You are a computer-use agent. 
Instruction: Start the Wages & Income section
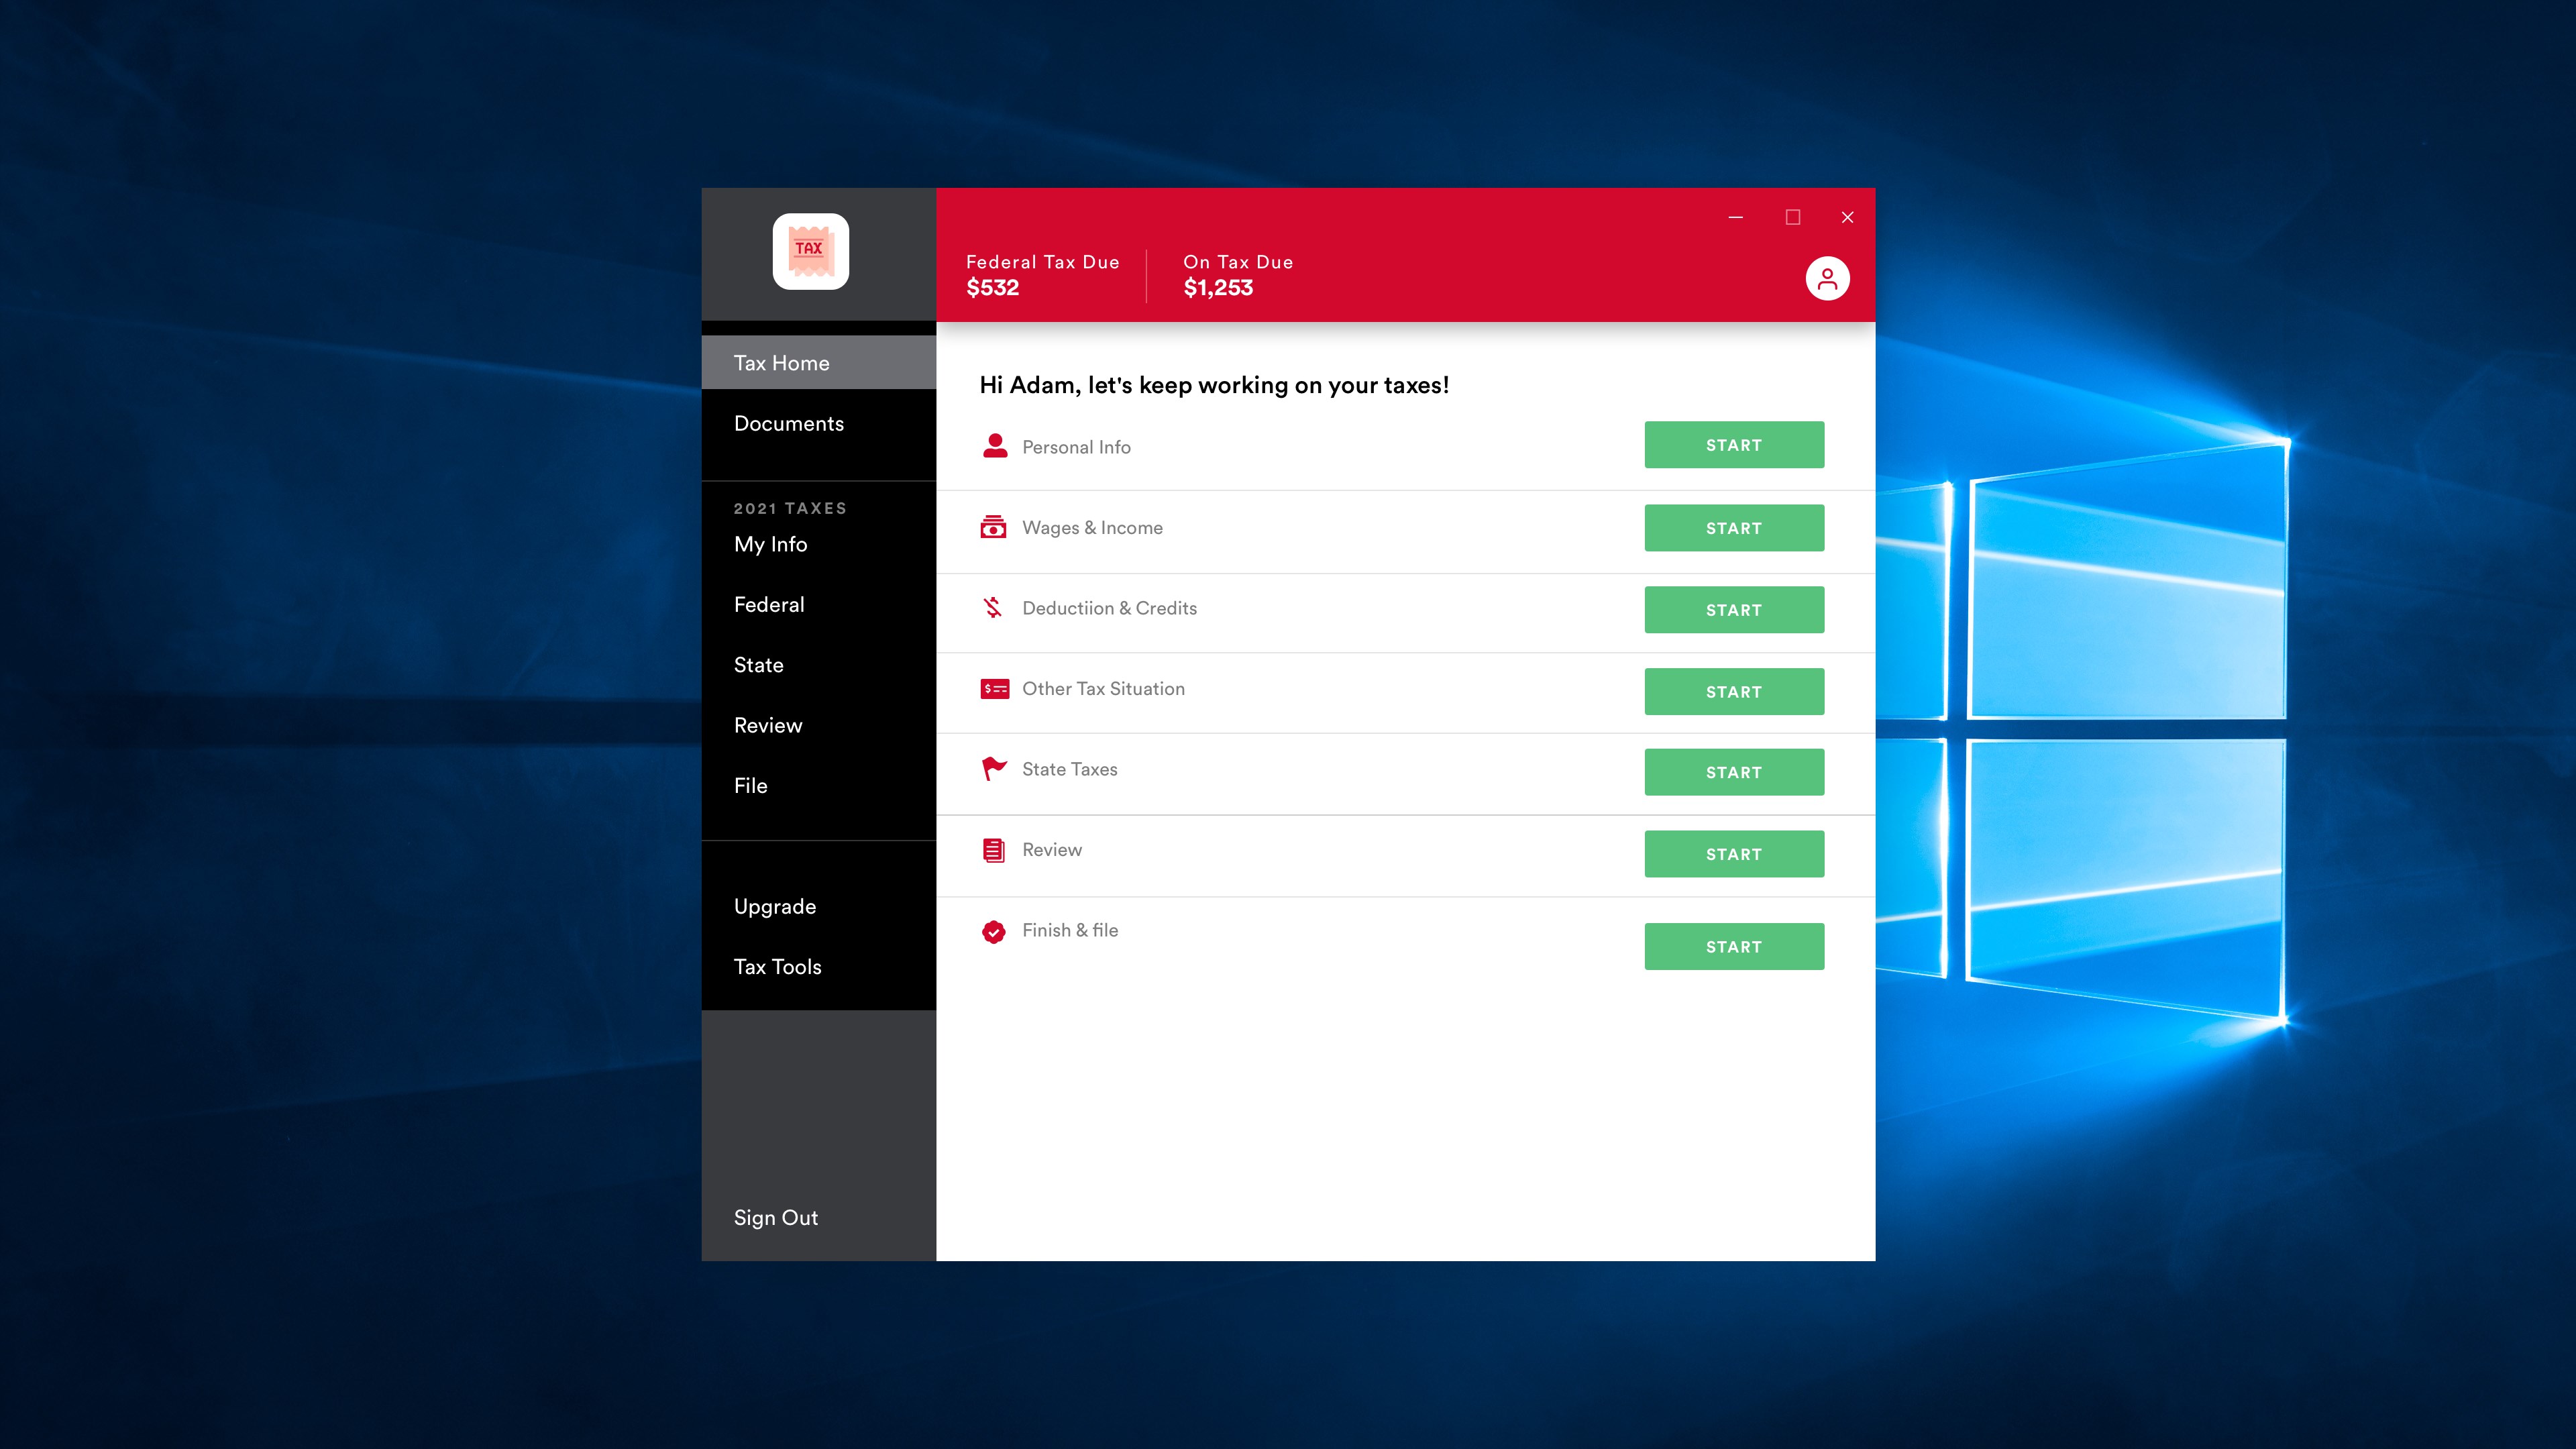(1734, 527)
